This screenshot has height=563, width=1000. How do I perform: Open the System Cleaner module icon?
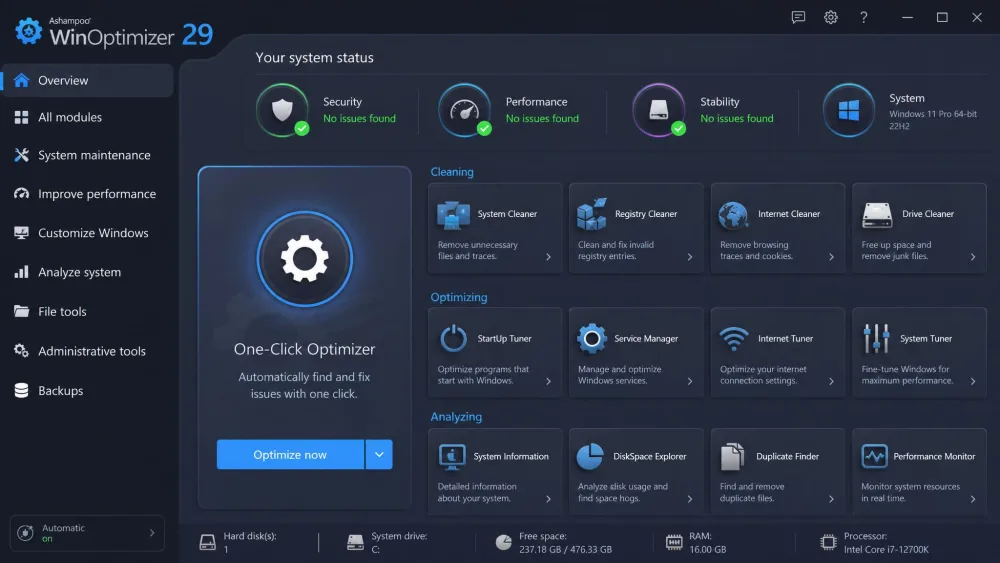click(453, 215)
